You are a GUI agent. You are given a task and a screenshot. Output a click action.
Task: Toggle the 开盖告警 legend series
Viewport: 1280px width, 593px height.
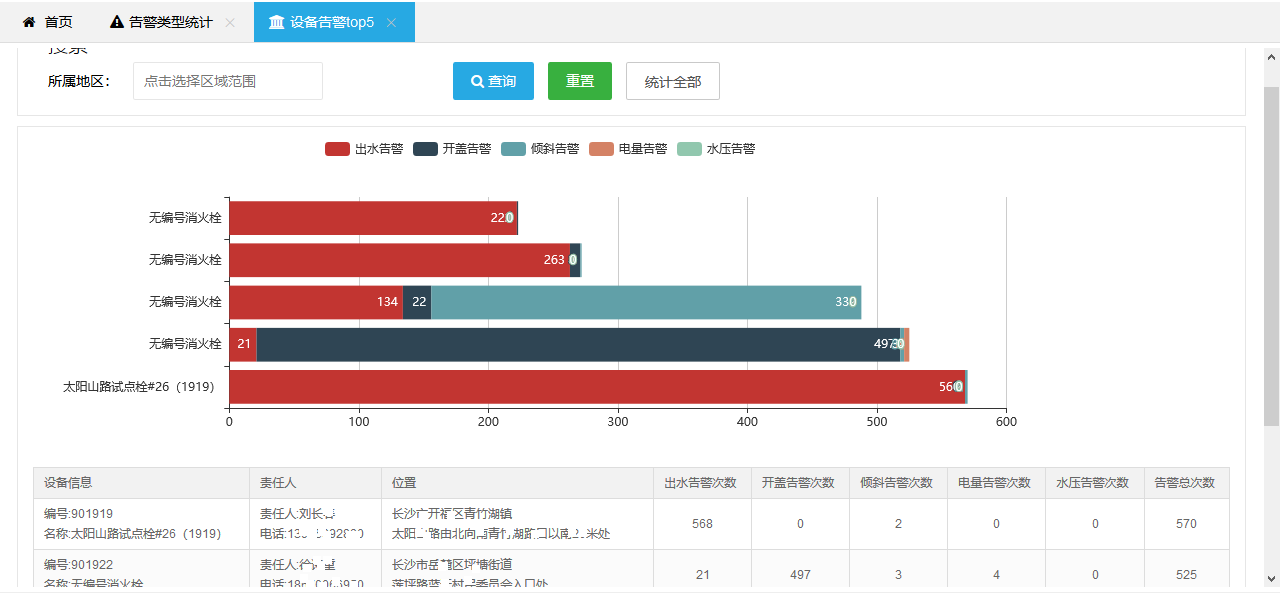coord(452,149)
